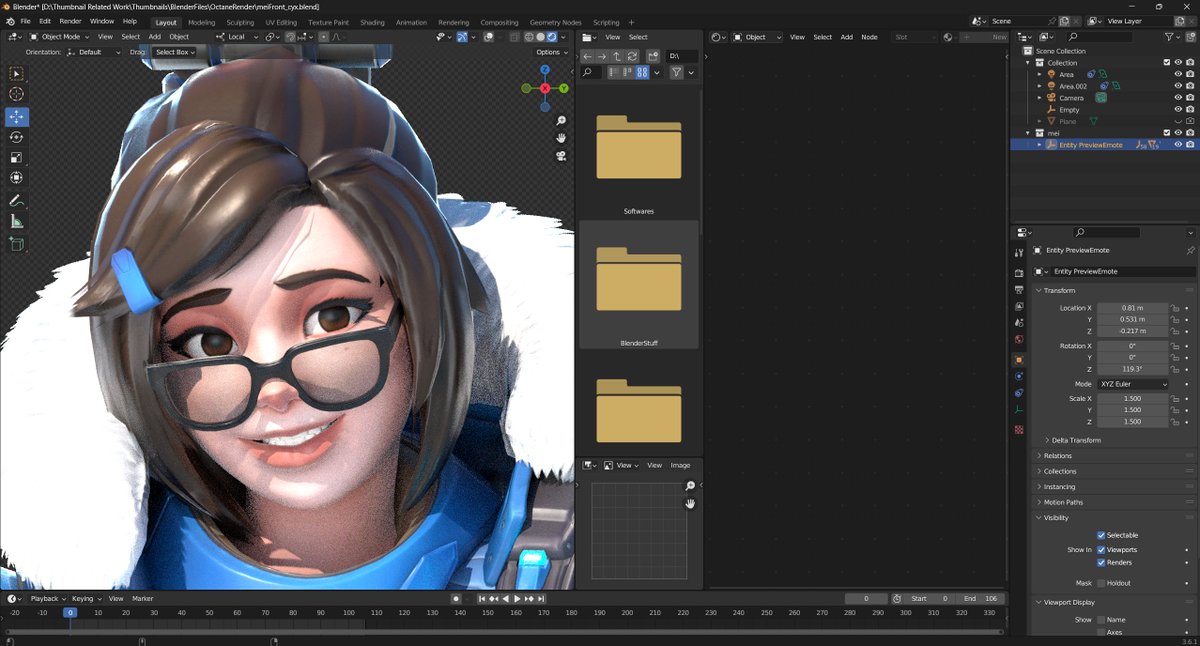The width and height of the screenshot is (1200, 646).
Task: Hide the Camera object in viewport
Action: [x=1178, y=98]
